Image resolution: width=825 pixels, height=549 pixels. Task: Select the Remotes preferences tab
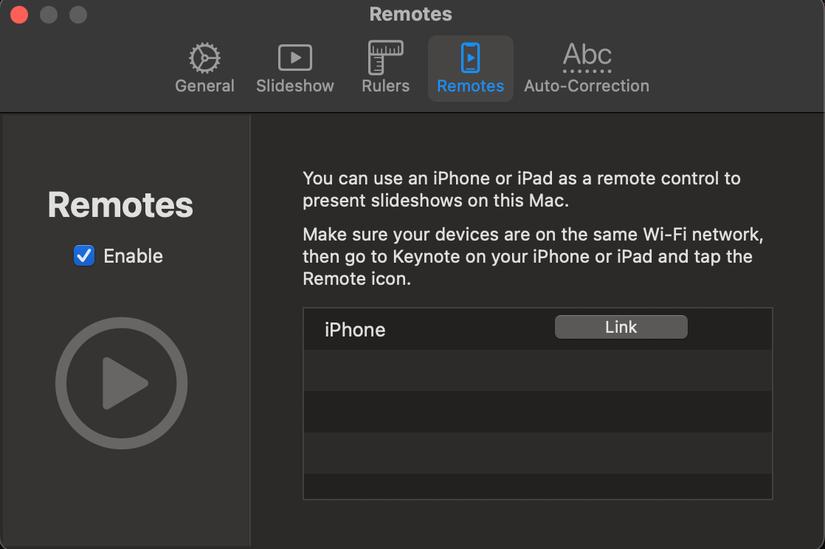(x=470, y=68)
